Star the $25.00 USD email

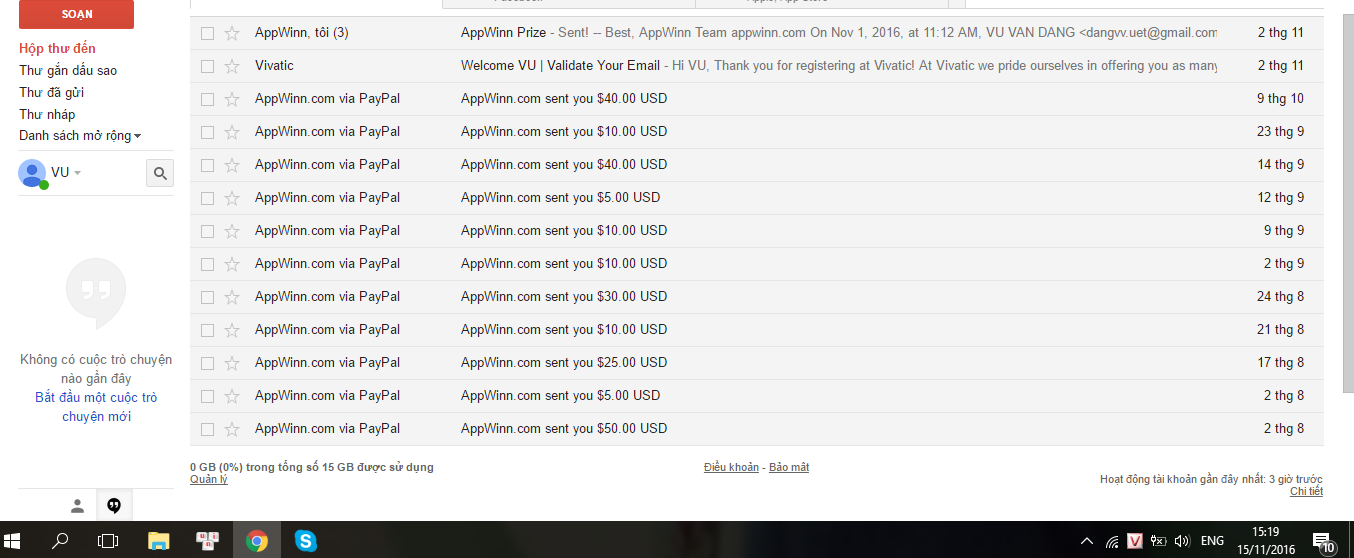tap(232, 363)
